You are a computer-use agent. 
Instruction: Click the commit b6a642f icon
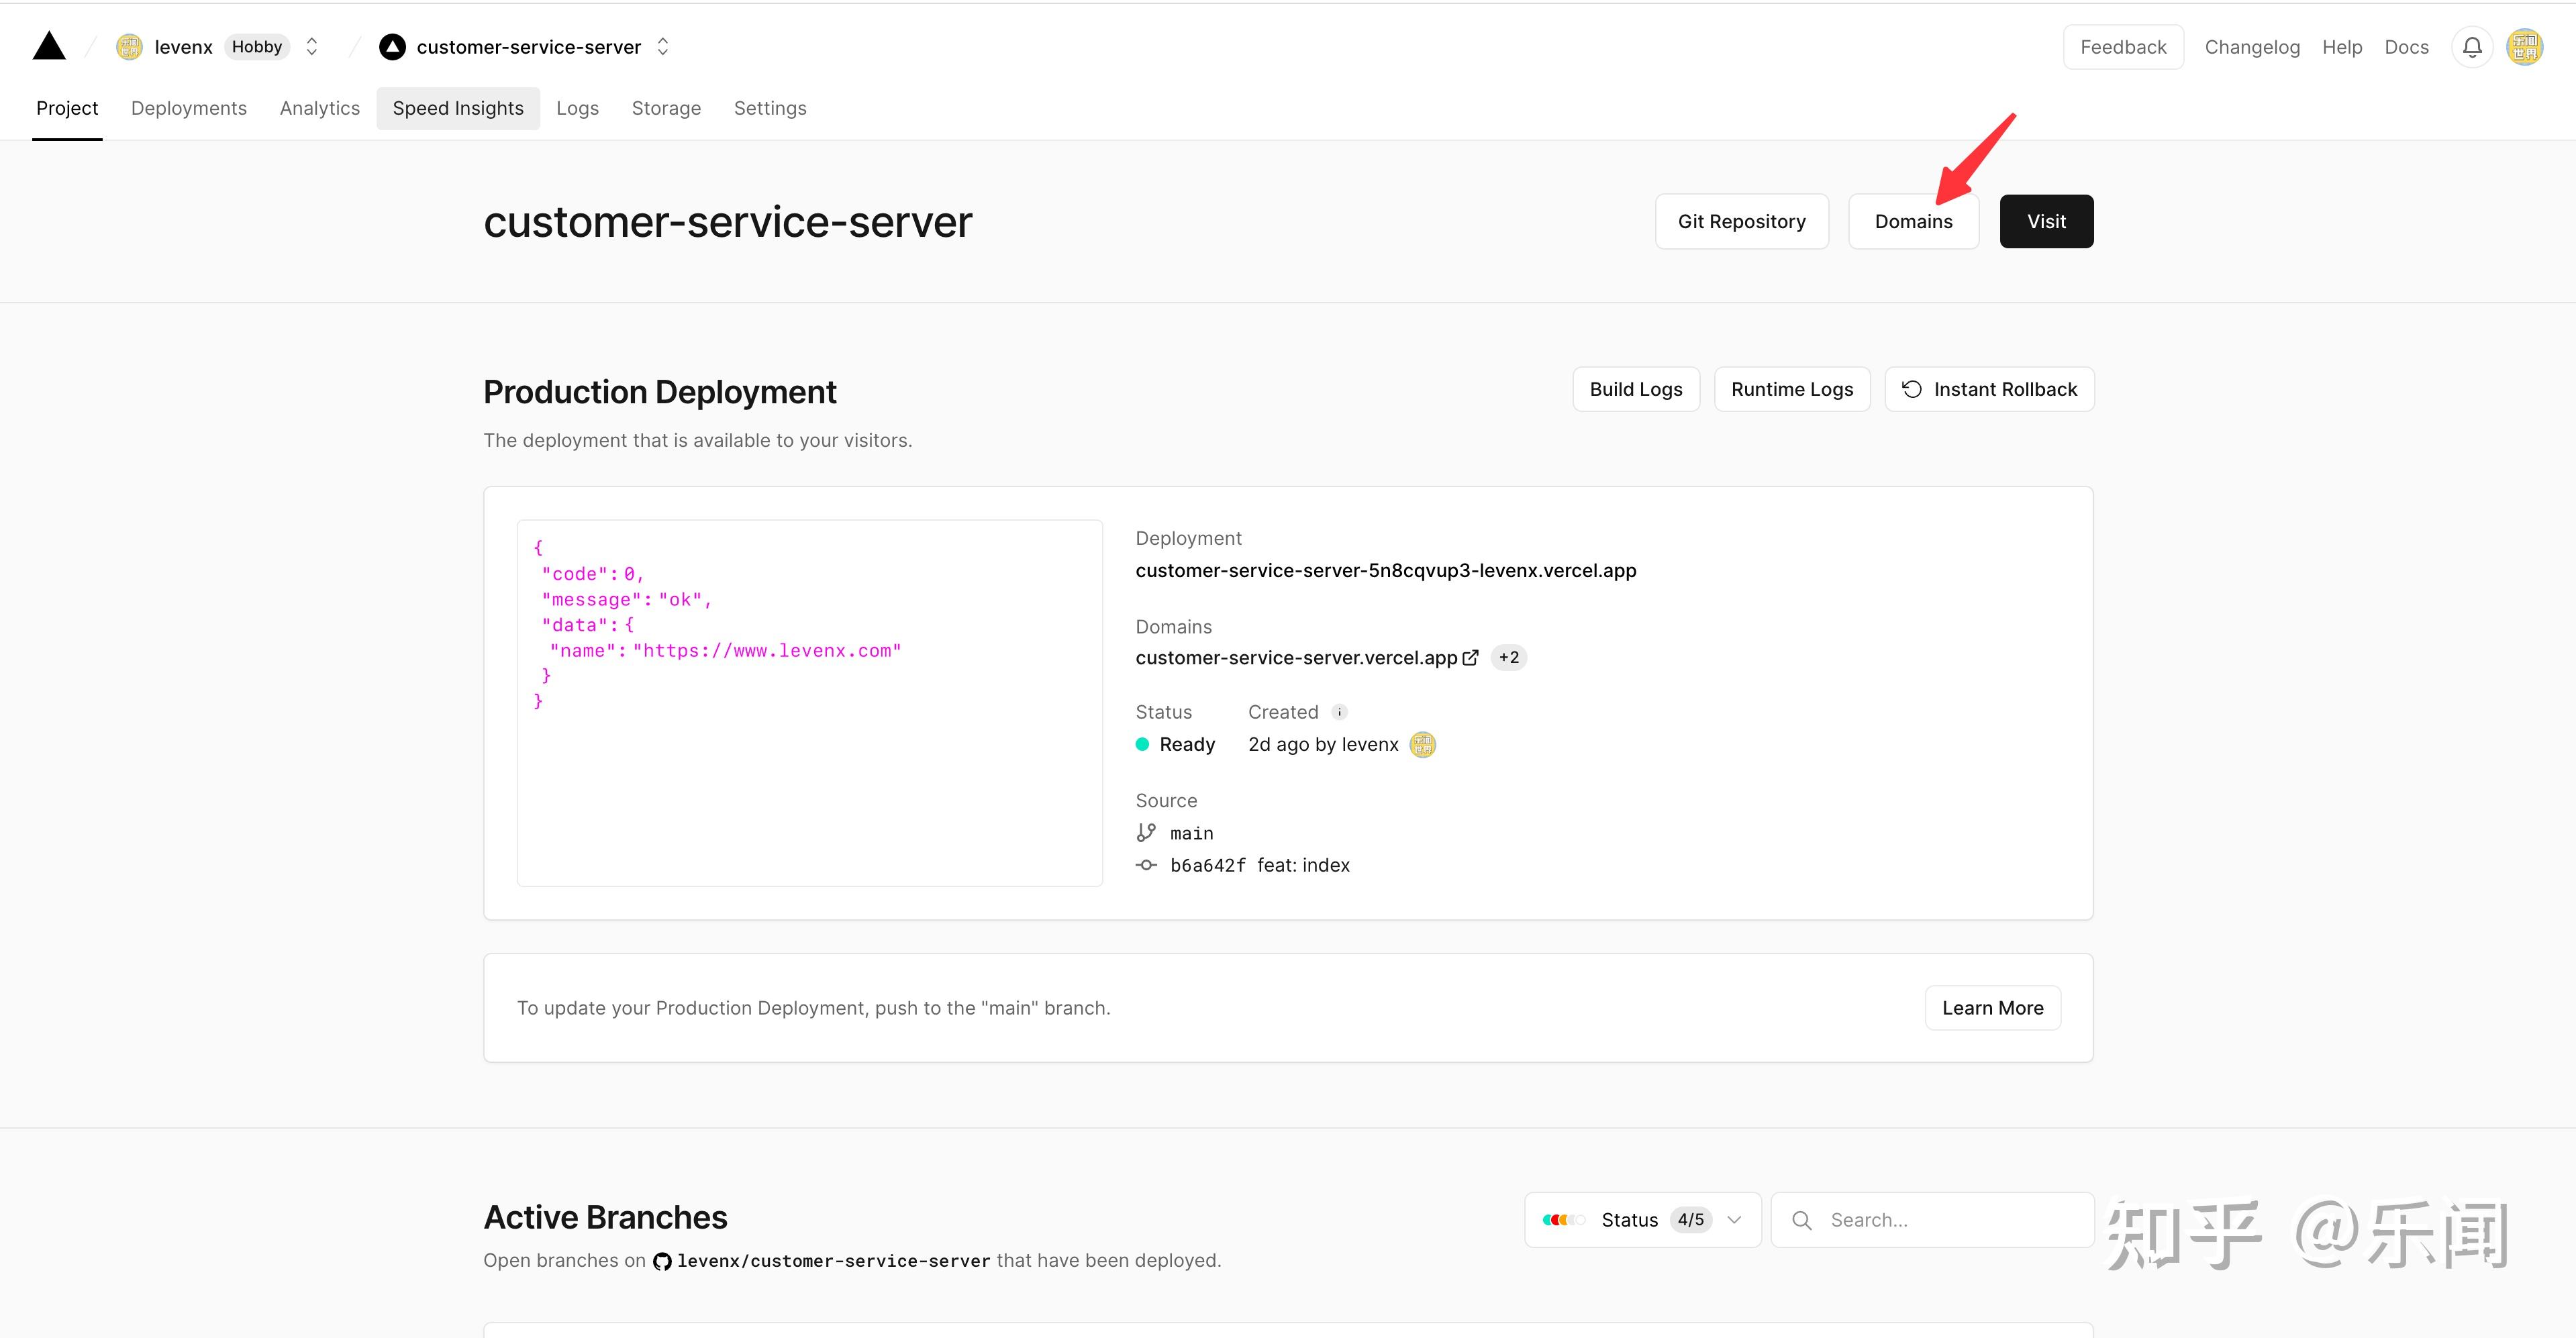tap(1146, 866)
